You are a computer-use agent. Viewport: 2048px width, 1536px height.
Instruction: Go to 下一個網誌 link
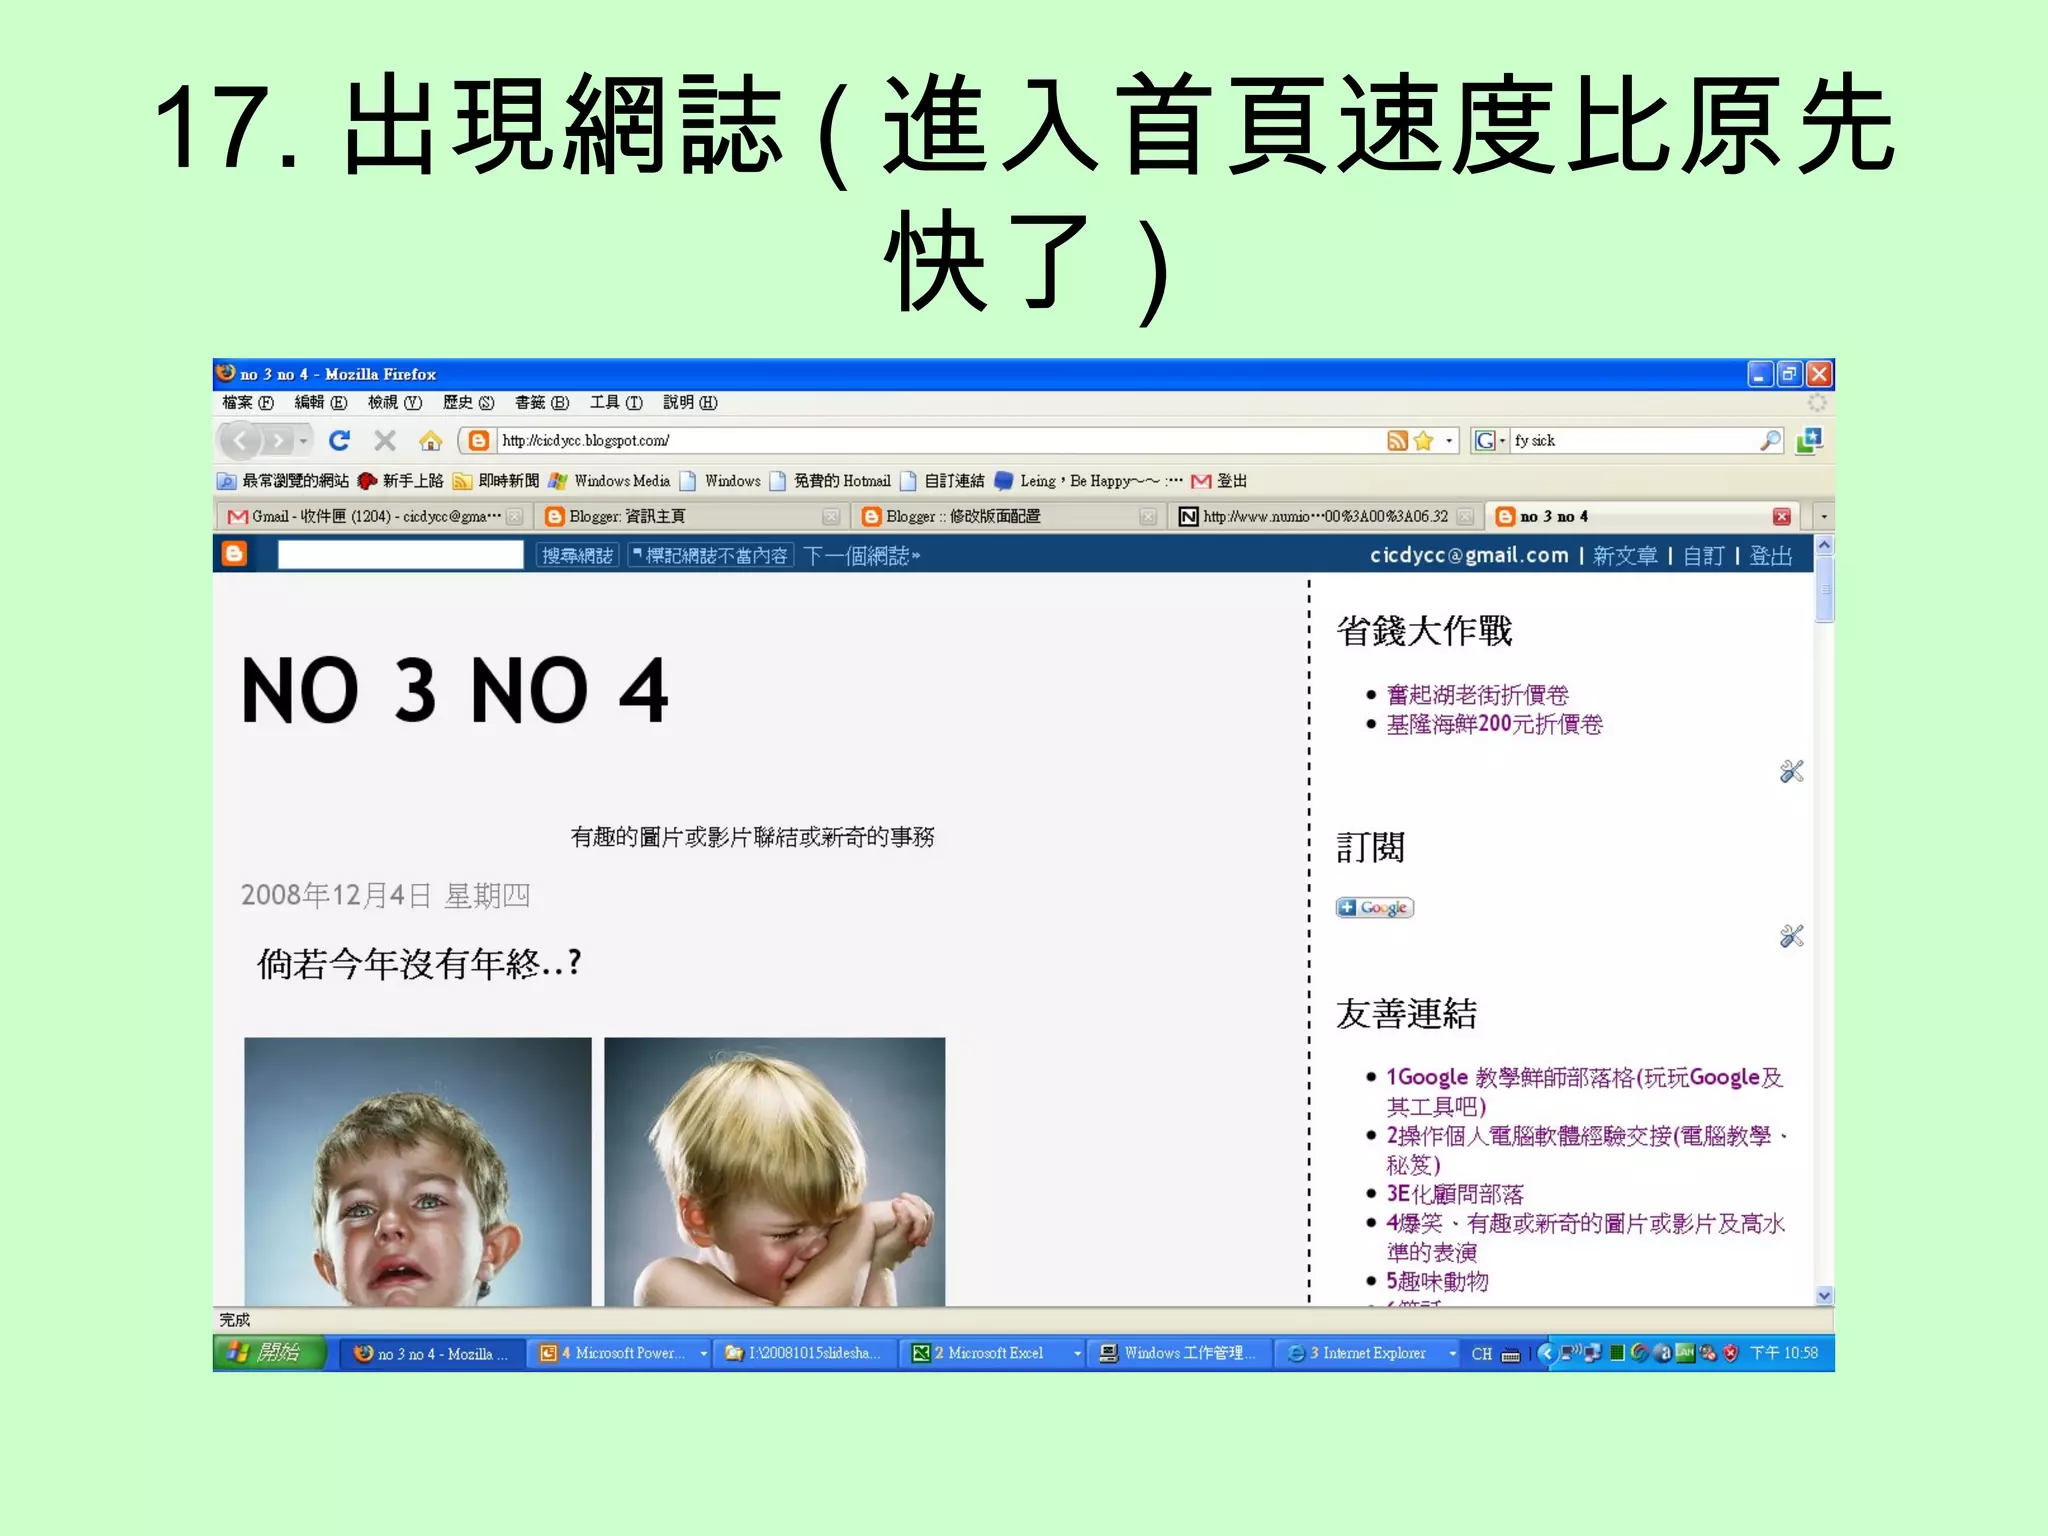861,555
